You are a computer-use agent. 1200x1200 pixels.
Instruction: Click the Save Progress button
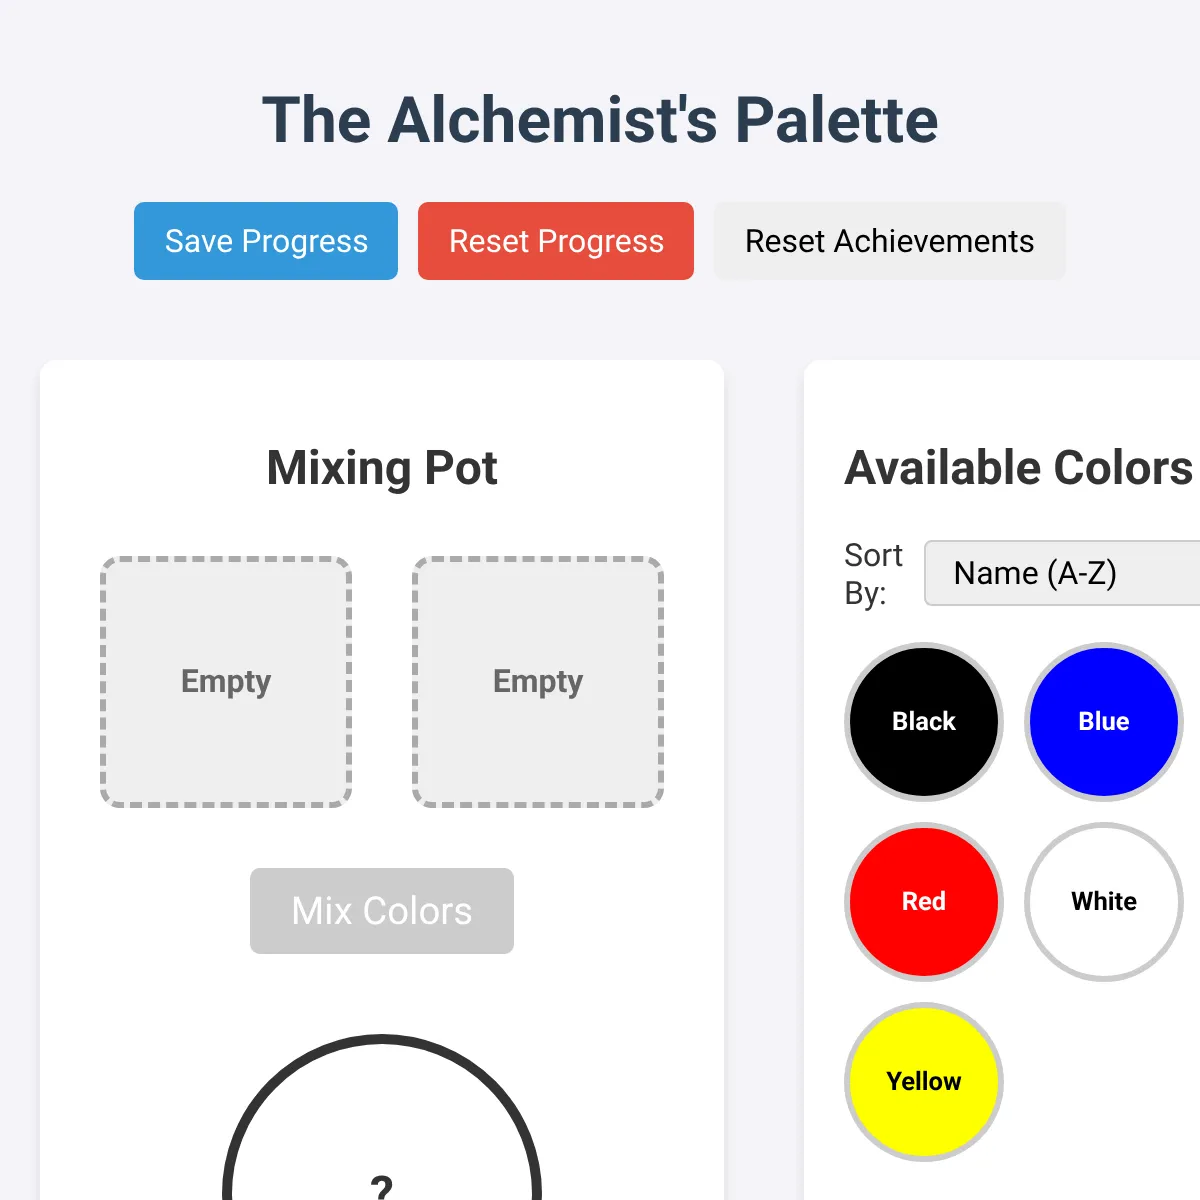point(266,241)
